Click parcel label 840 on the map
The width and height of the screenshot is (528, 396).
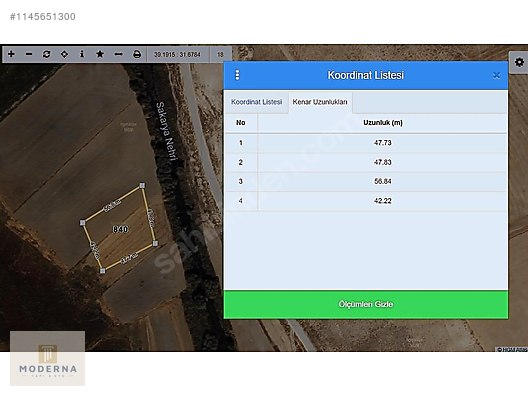coord(120,229)
